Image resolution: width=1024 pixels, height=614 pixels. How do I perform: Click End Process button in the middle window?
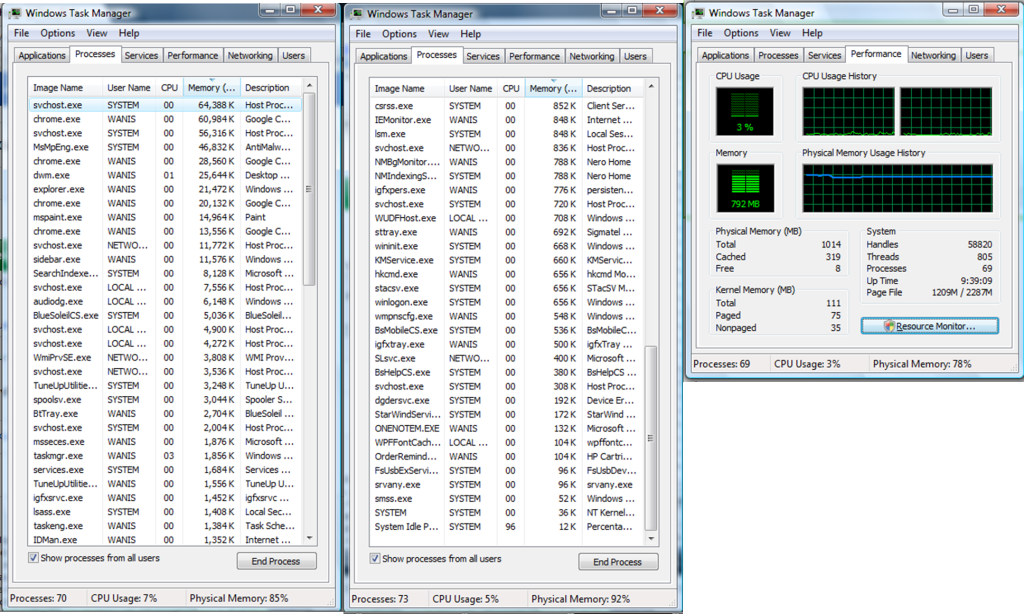point(618,562)
